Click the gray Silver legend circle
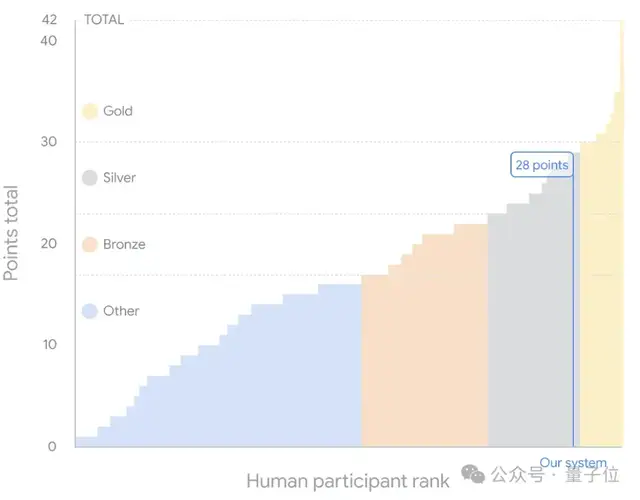Image resolution: width=640 pixels, height=500 pixels. [90, 178]
